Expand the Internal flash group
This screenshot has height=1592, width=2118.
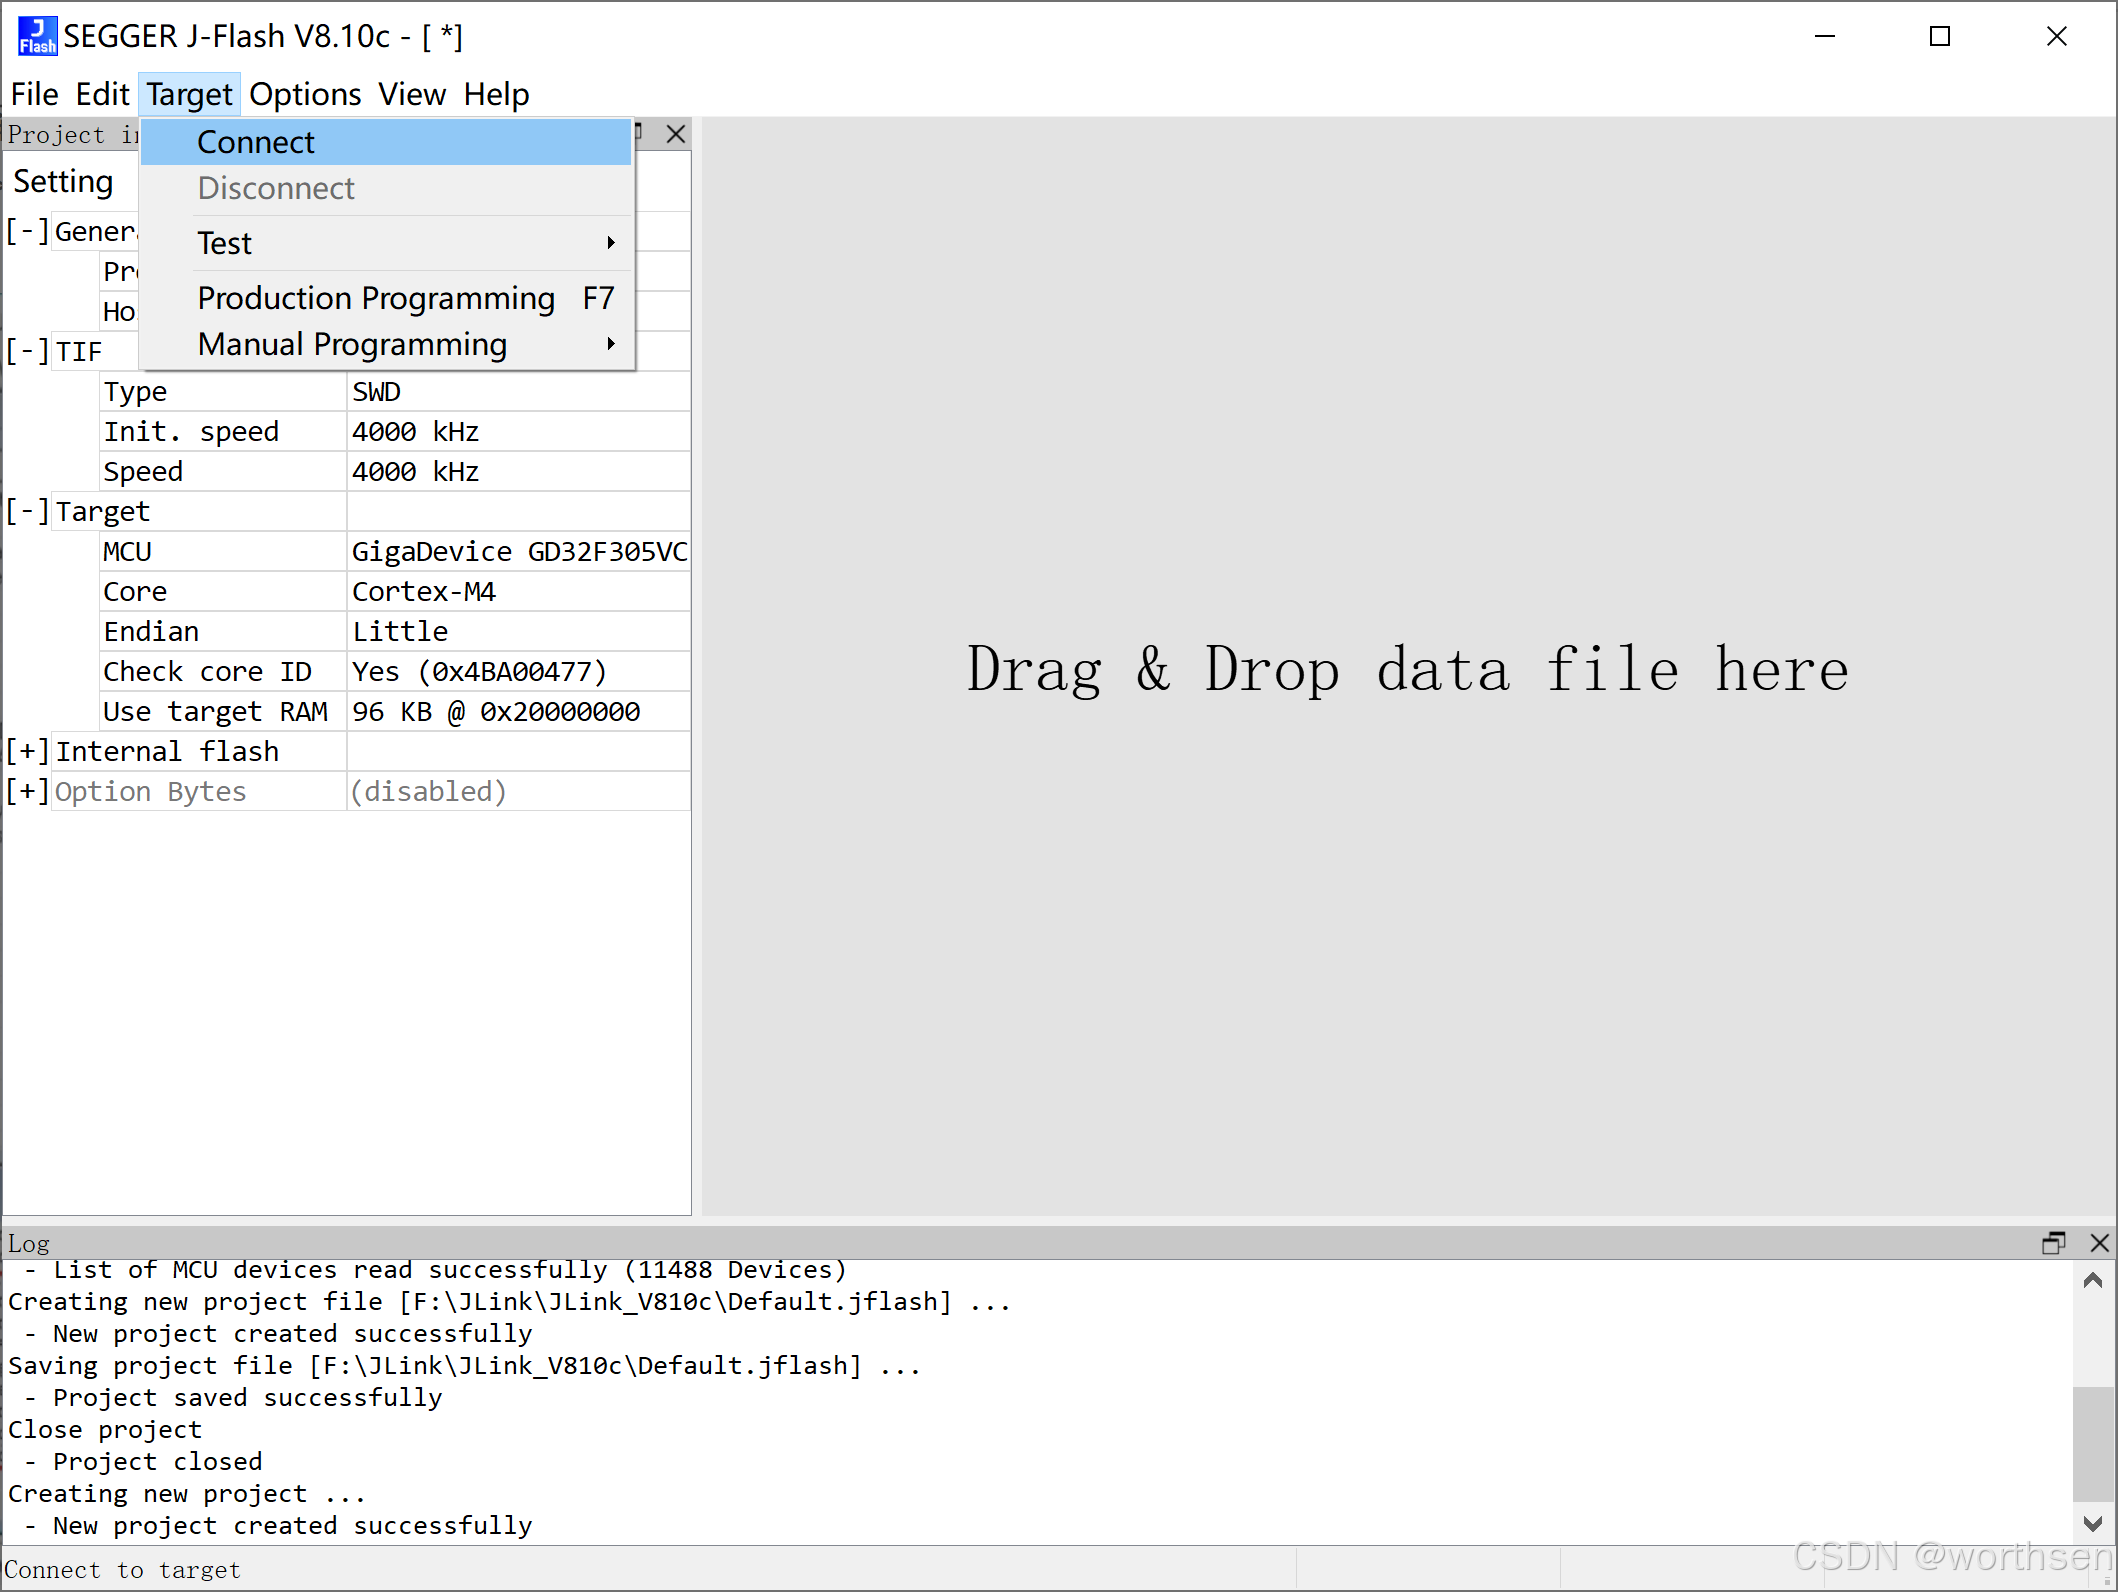pos(27,751)
